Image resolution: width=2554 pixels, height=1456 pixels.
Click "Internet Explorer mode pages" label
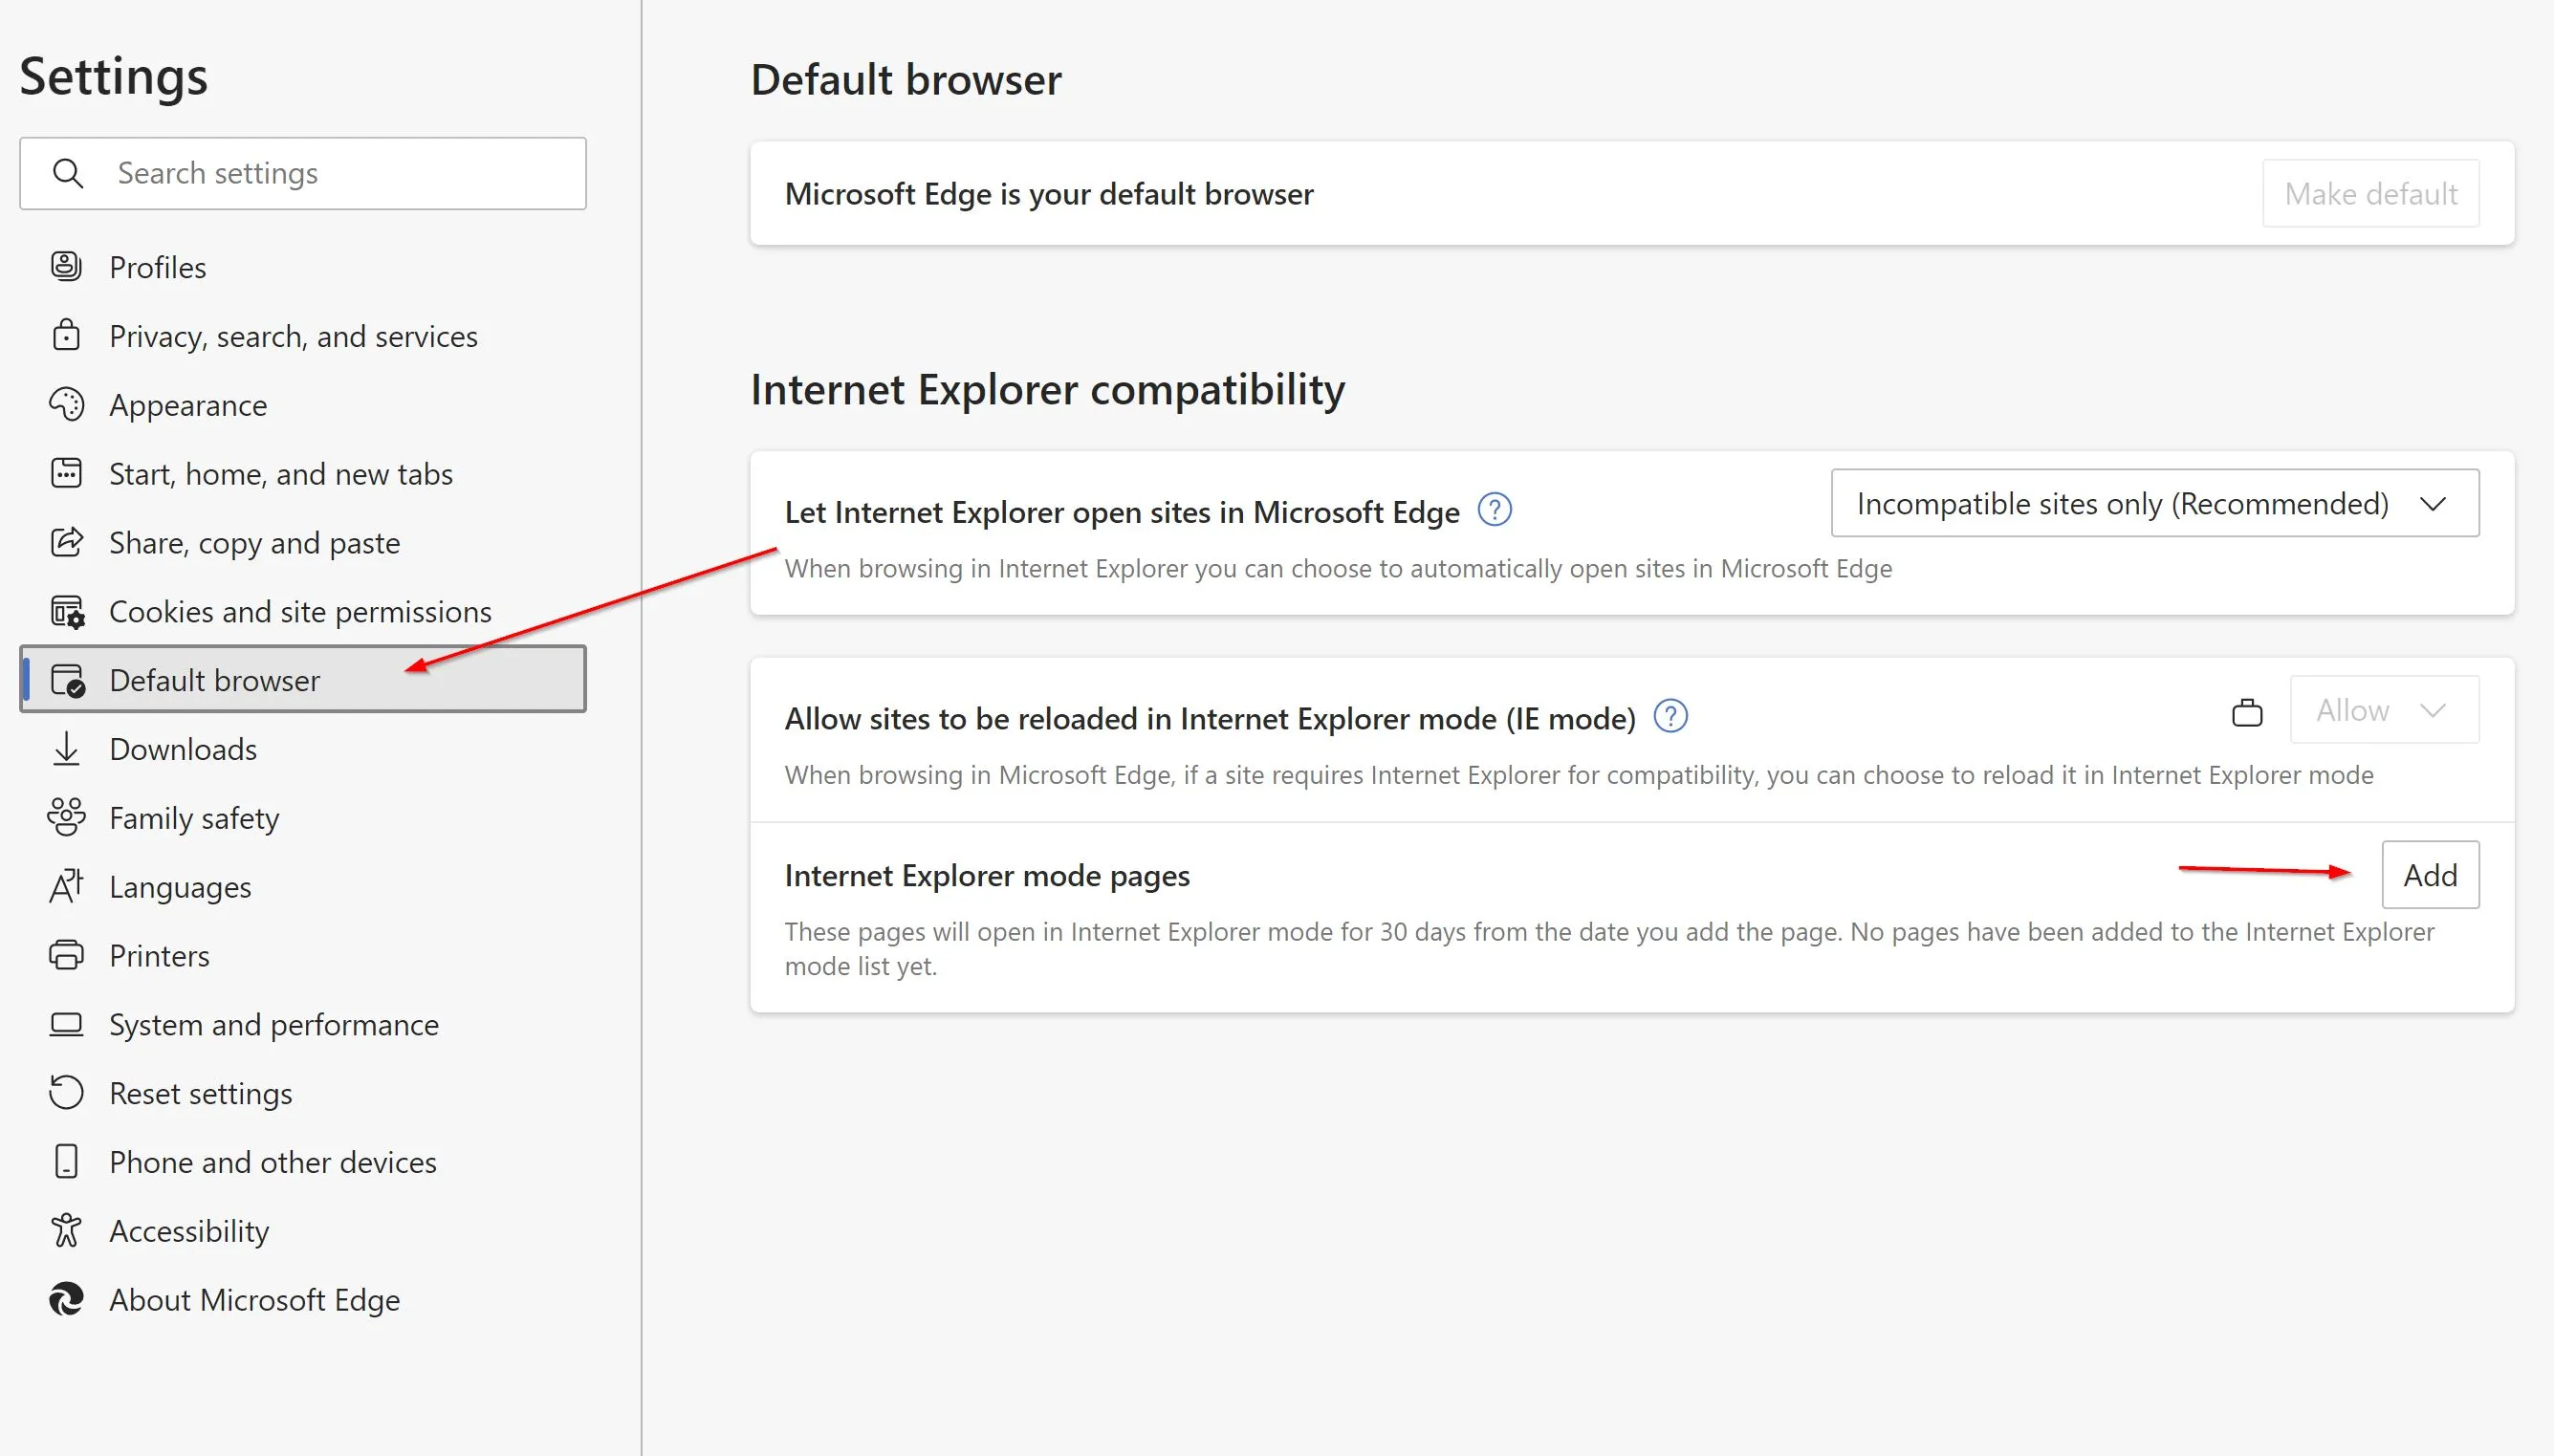click(987, 875)
